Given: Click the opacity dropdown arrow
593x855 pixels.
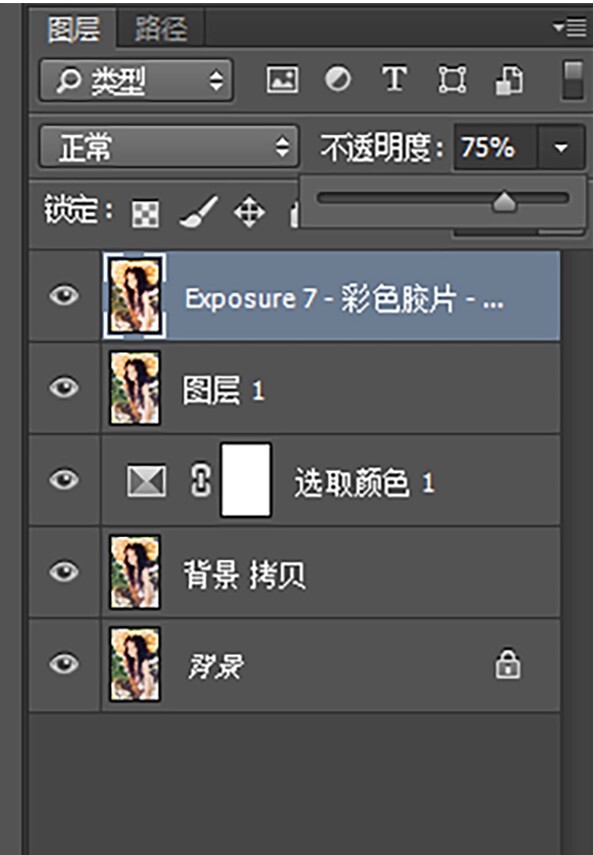Looking at the screenshot, I should click(561, 147).
